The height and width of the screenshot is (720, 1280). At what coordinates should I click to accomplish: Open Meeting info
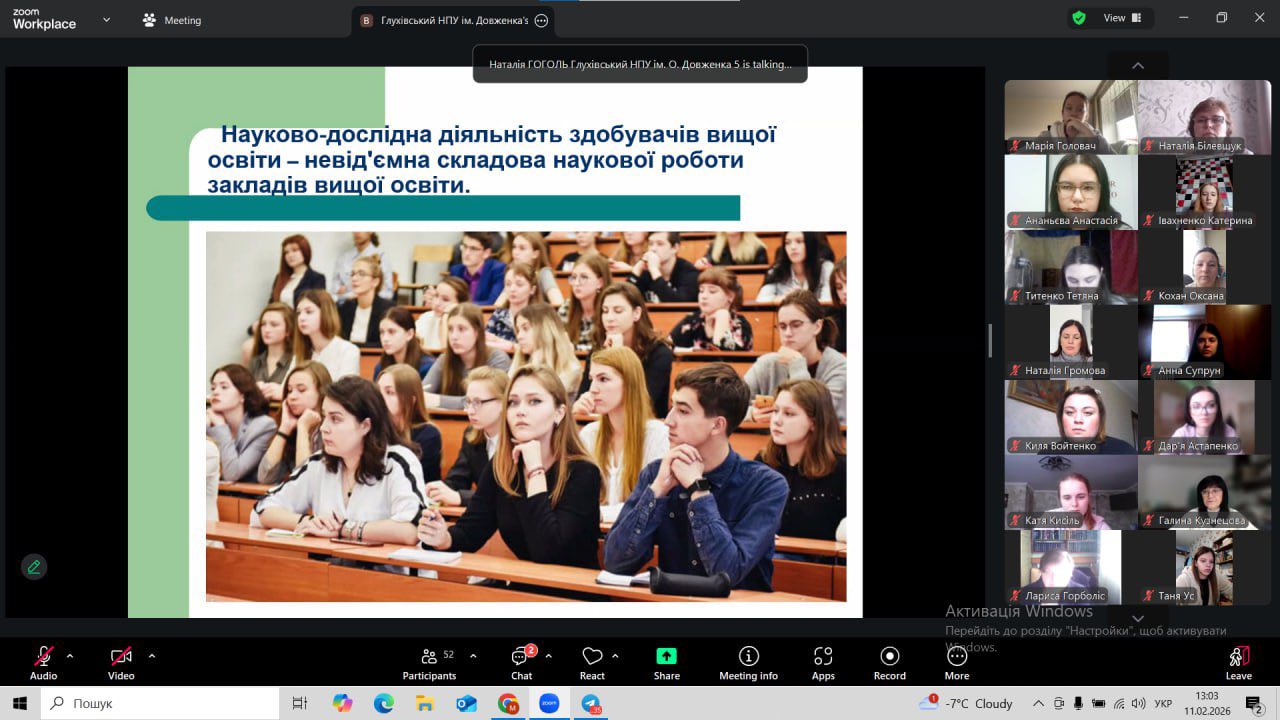pos(748,661)
